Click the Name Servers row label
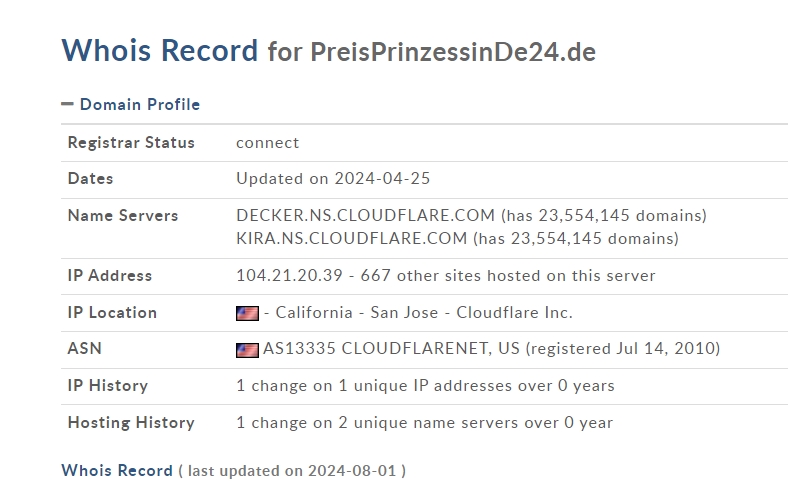Viewport: 788px width, 486px height. click(x=123, y=216)
